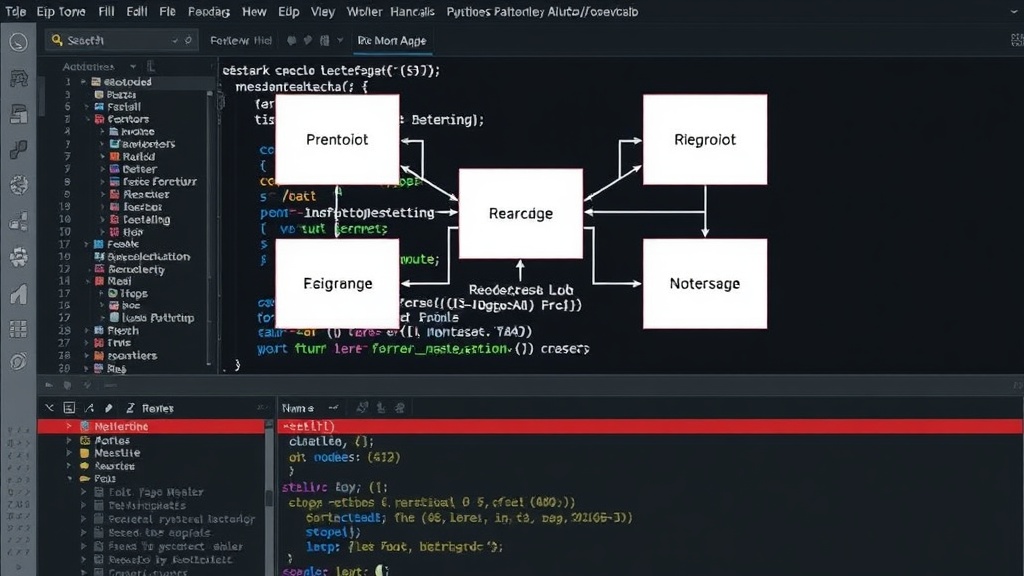Expand the Feiall tree node

(87, 106)
